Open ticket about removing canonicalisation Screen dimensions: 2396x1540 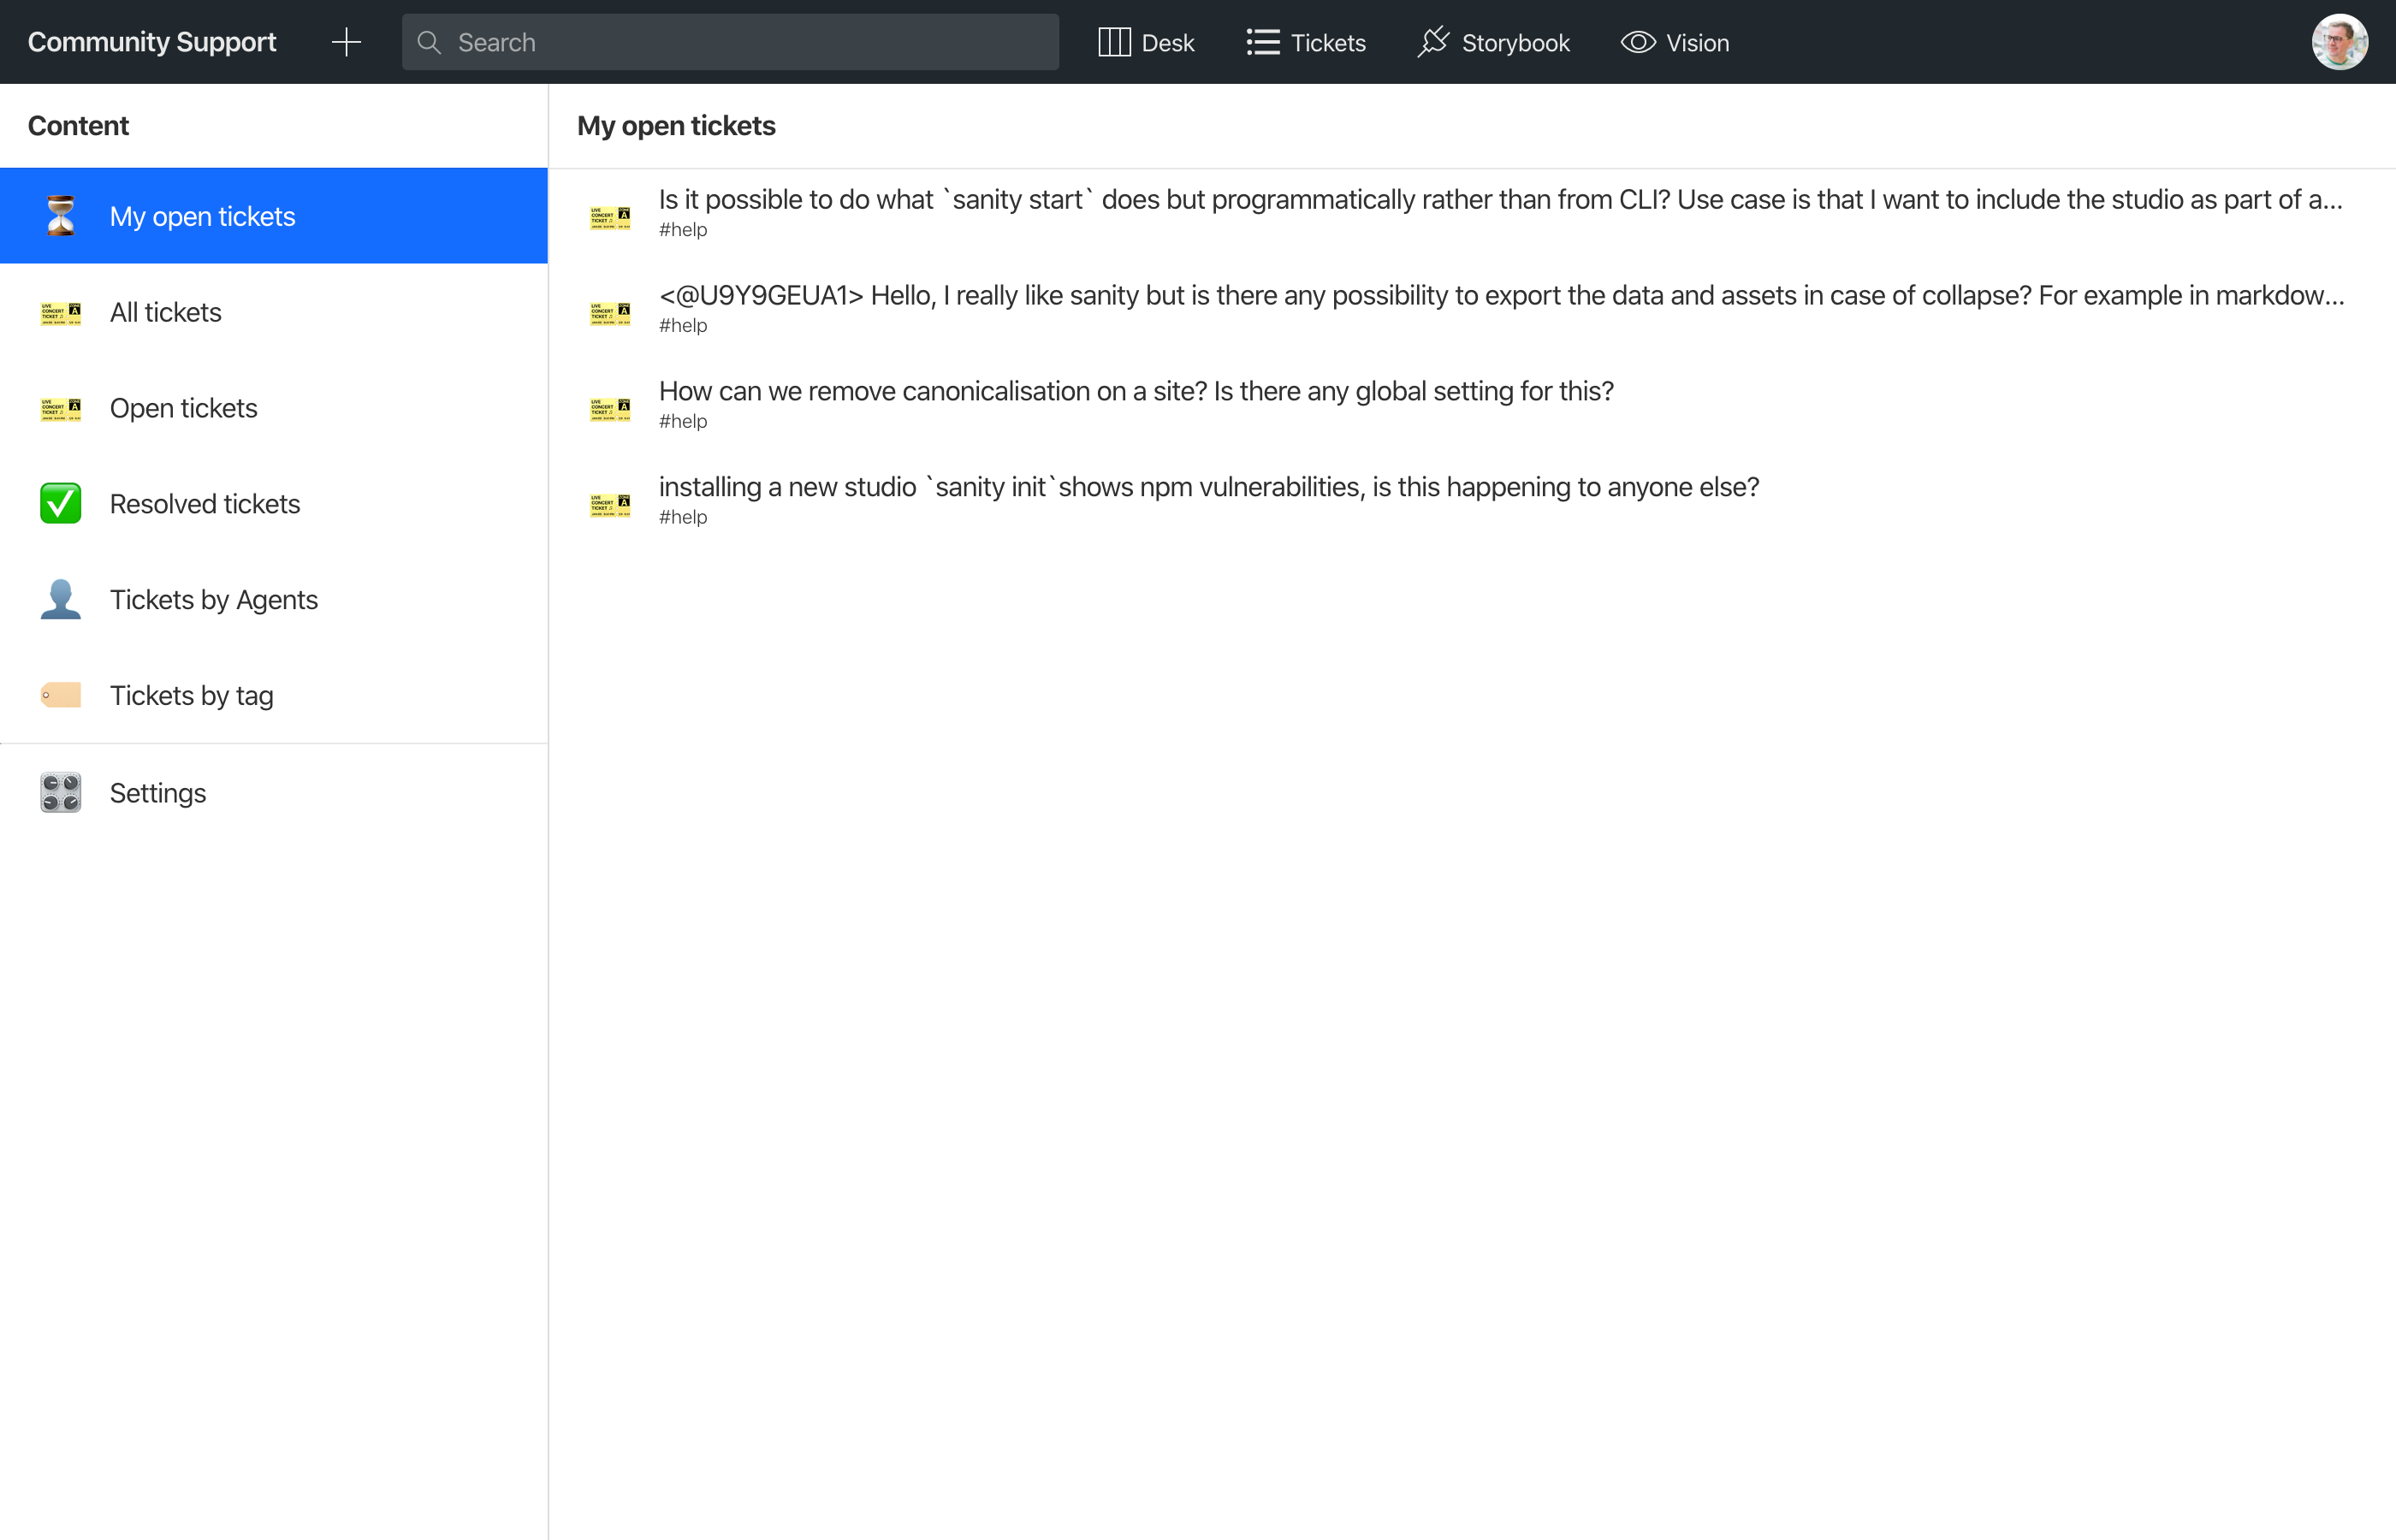point(1135,392)
